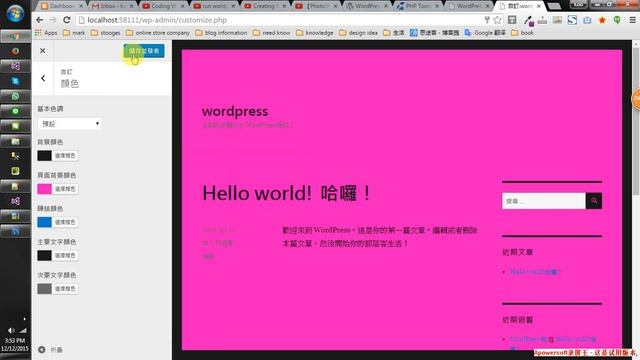Click the color picker eyedropper extension icon
This screenshot has width=640, height=360.
(528, 20)
